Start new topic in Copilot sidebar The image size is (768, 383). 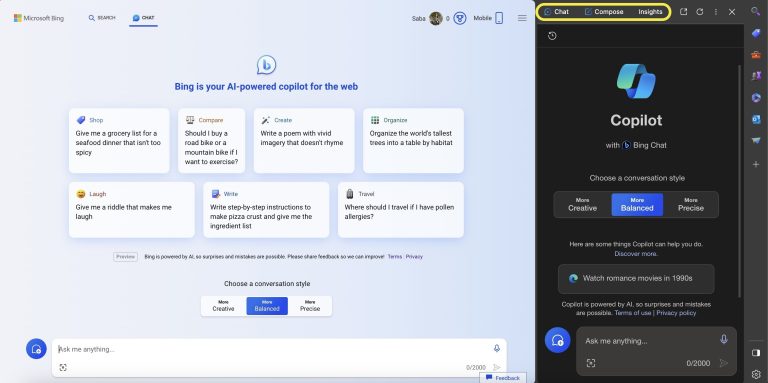pyautogui.click(x=557, y=340)
